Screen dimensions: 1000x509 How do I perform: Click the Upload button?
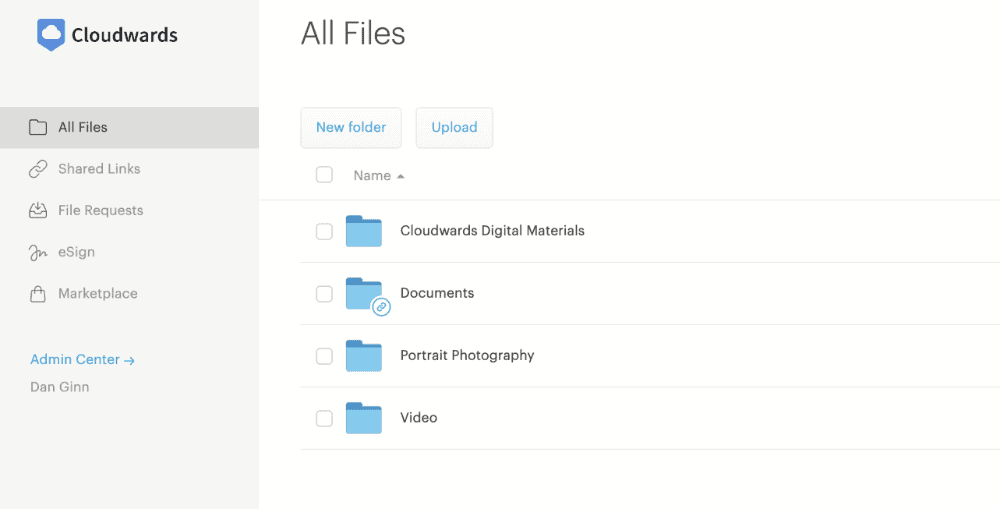[455, 128]
